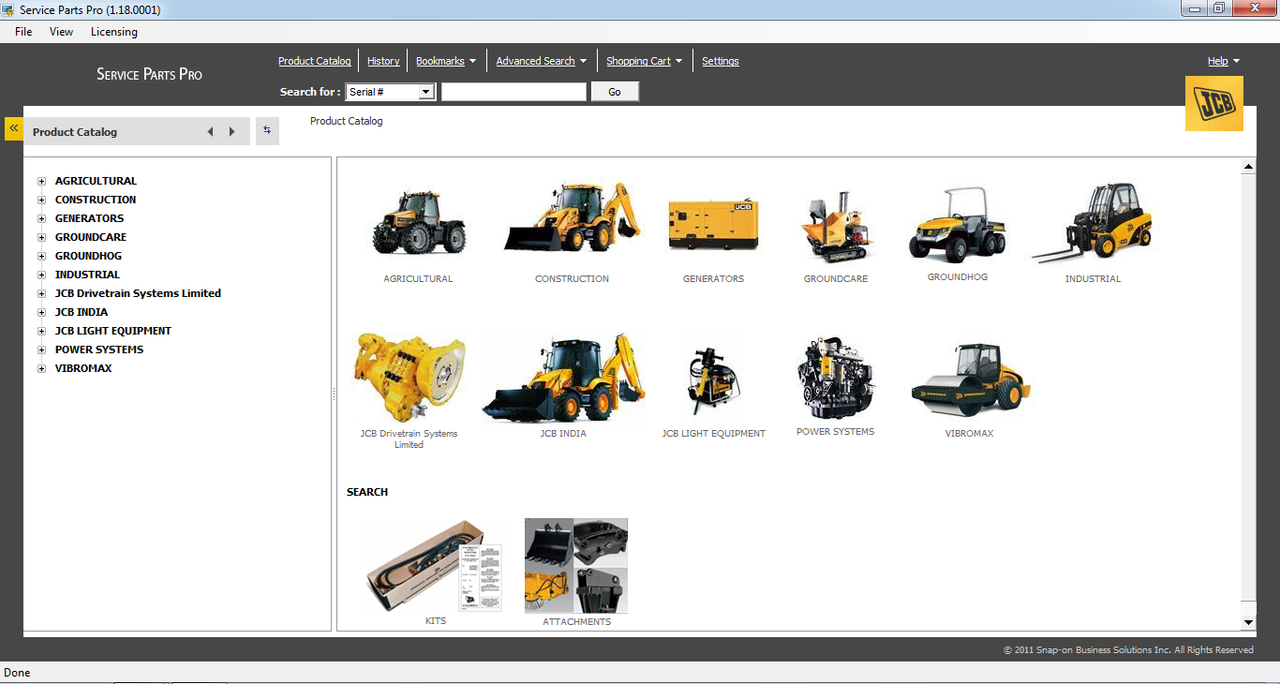Open the JCB INDIA backhoe image
1280x684 pixels.
[x=563, y=379]
